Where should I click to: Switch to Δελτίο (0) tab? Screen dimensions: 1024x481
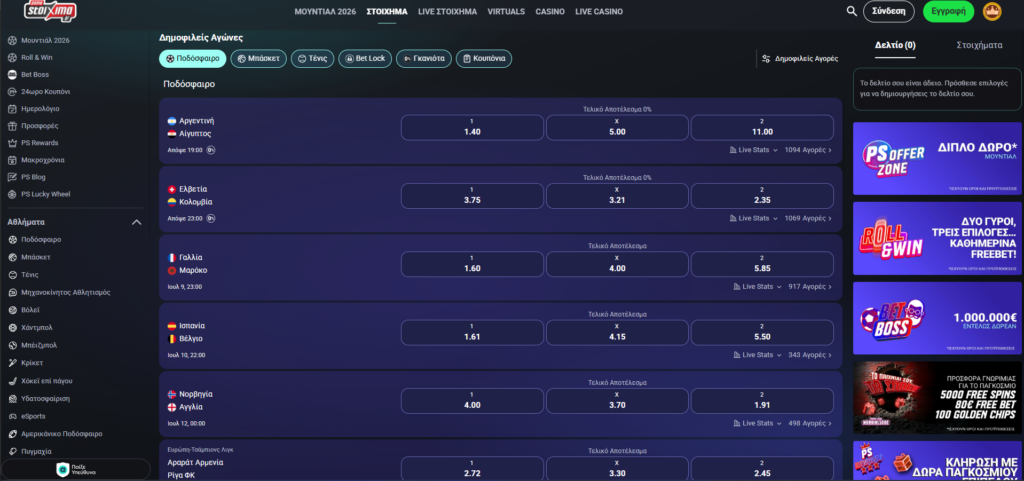point(895,45)
